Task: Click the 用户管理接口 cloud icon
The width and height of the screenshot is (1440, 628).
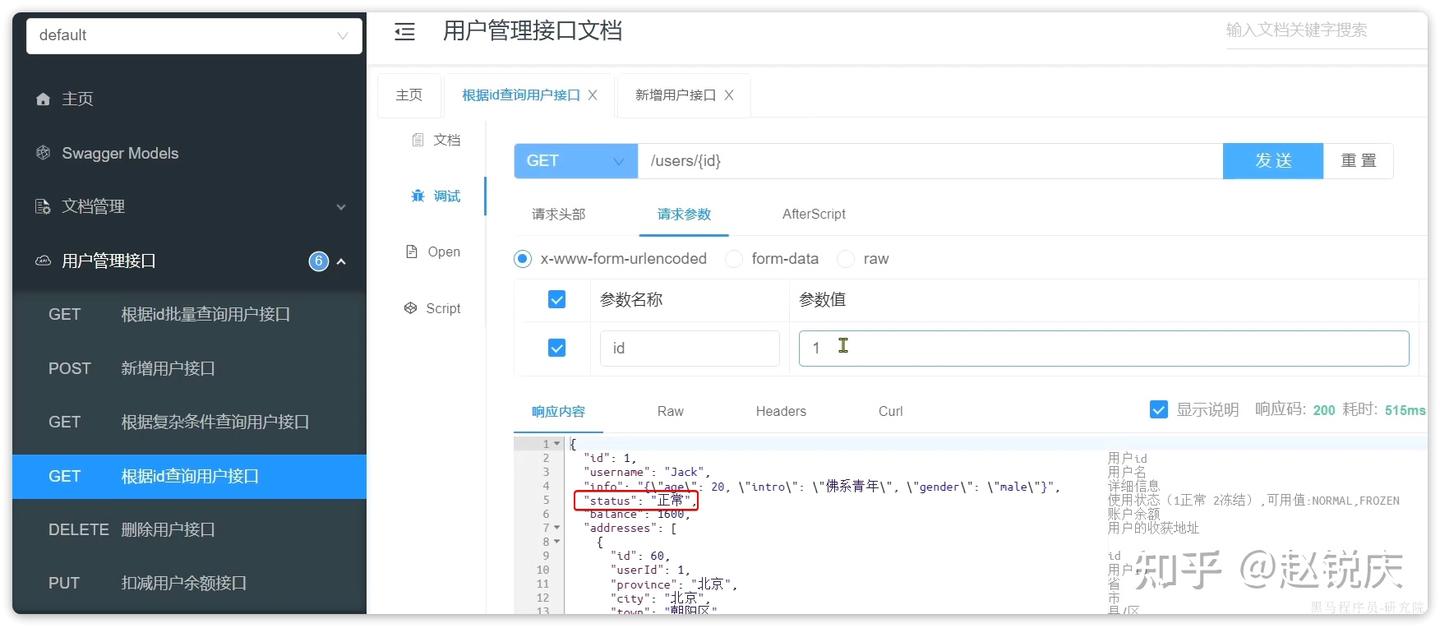Action: pyautogui.click(x=42, y=260)
